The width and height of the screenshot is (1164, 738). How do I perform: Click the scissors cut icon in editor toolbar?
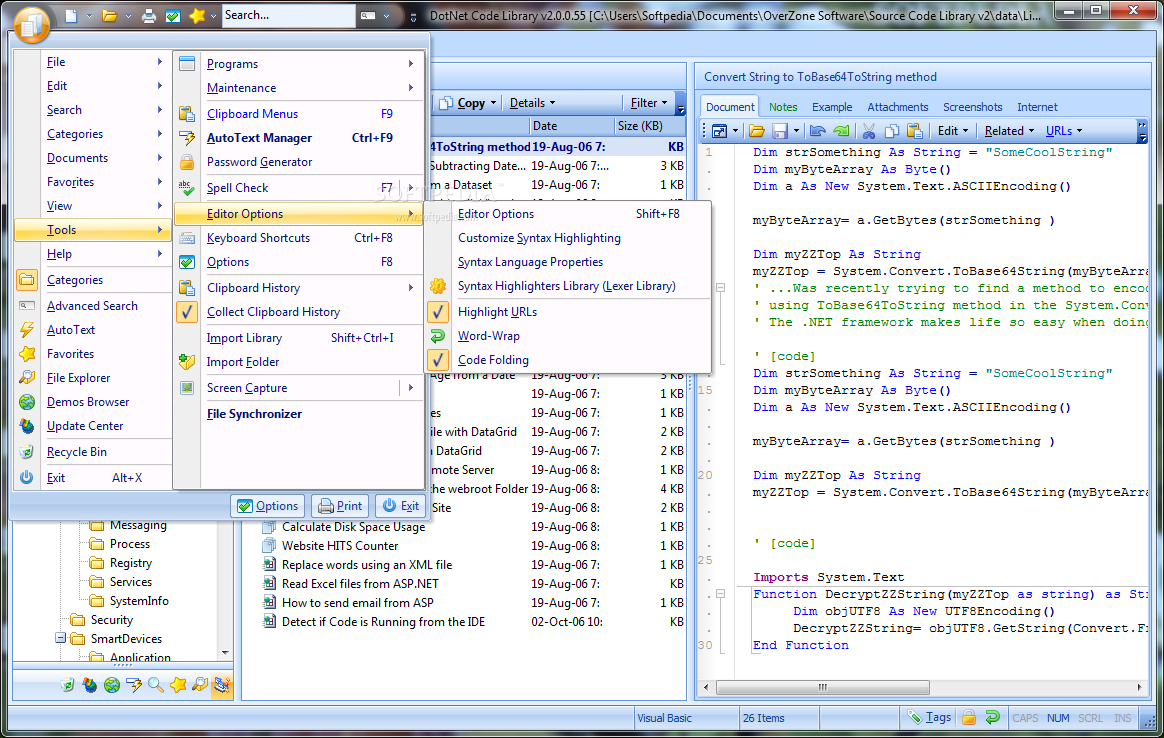pos(868,131)
